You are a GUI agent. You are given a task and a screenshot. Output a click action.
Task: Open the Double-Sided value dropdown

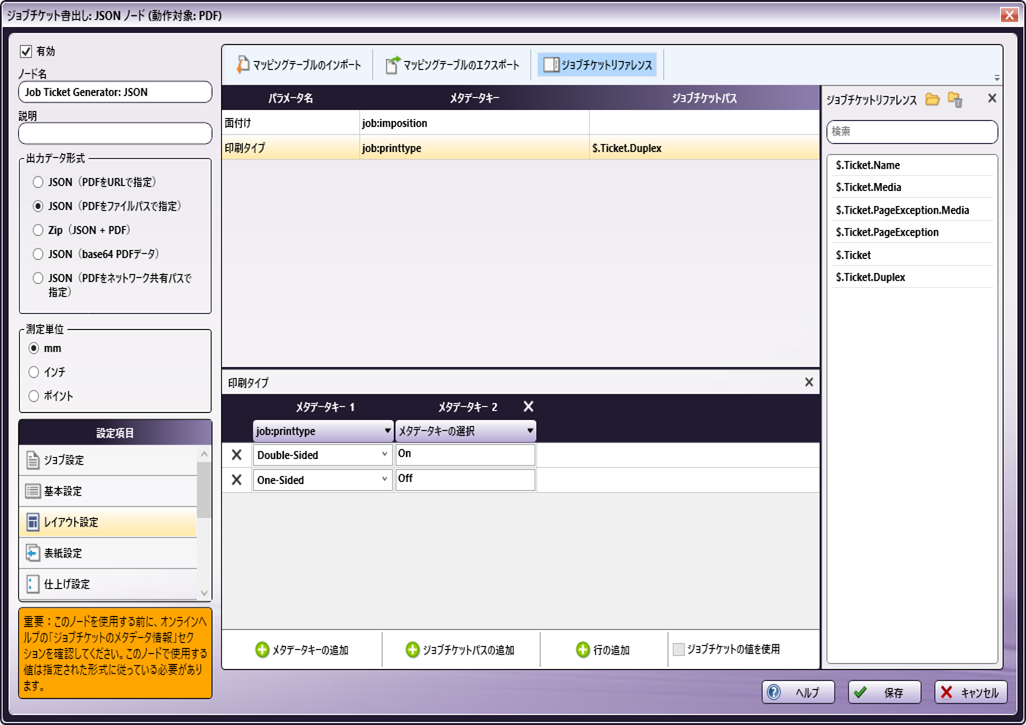coord(323,455)
